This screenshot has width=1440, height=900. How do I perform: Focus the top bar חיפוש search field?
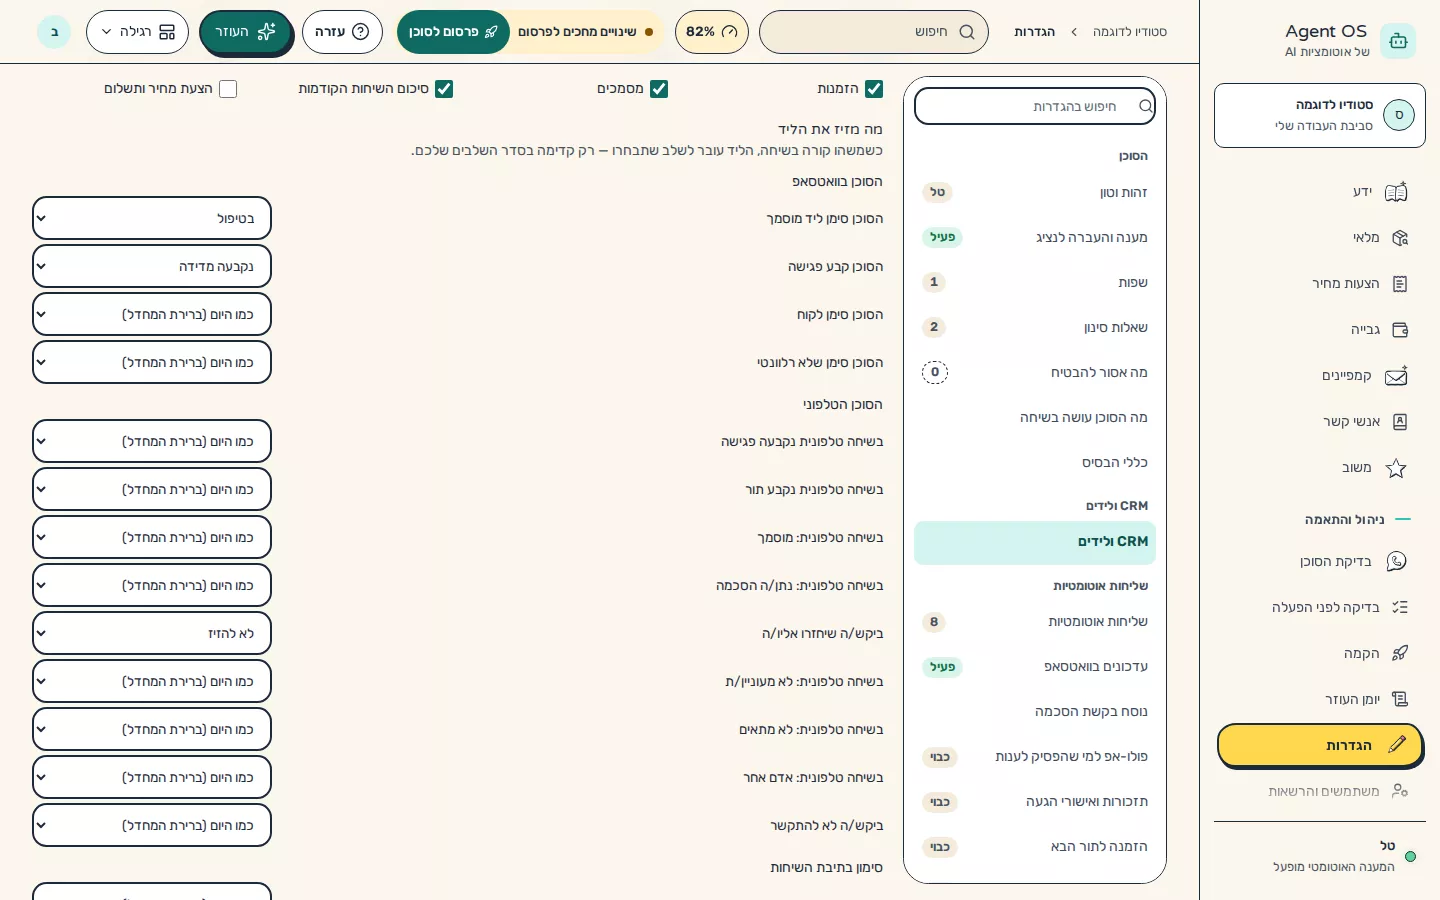pos(874,32)
